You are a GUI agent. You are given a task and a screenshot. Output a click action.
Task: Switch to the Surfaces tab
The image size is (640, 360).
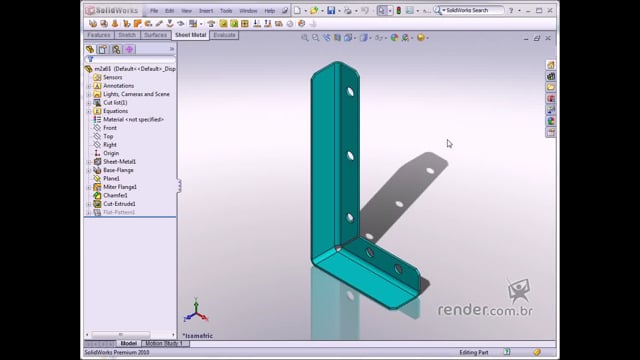point(156,35)
